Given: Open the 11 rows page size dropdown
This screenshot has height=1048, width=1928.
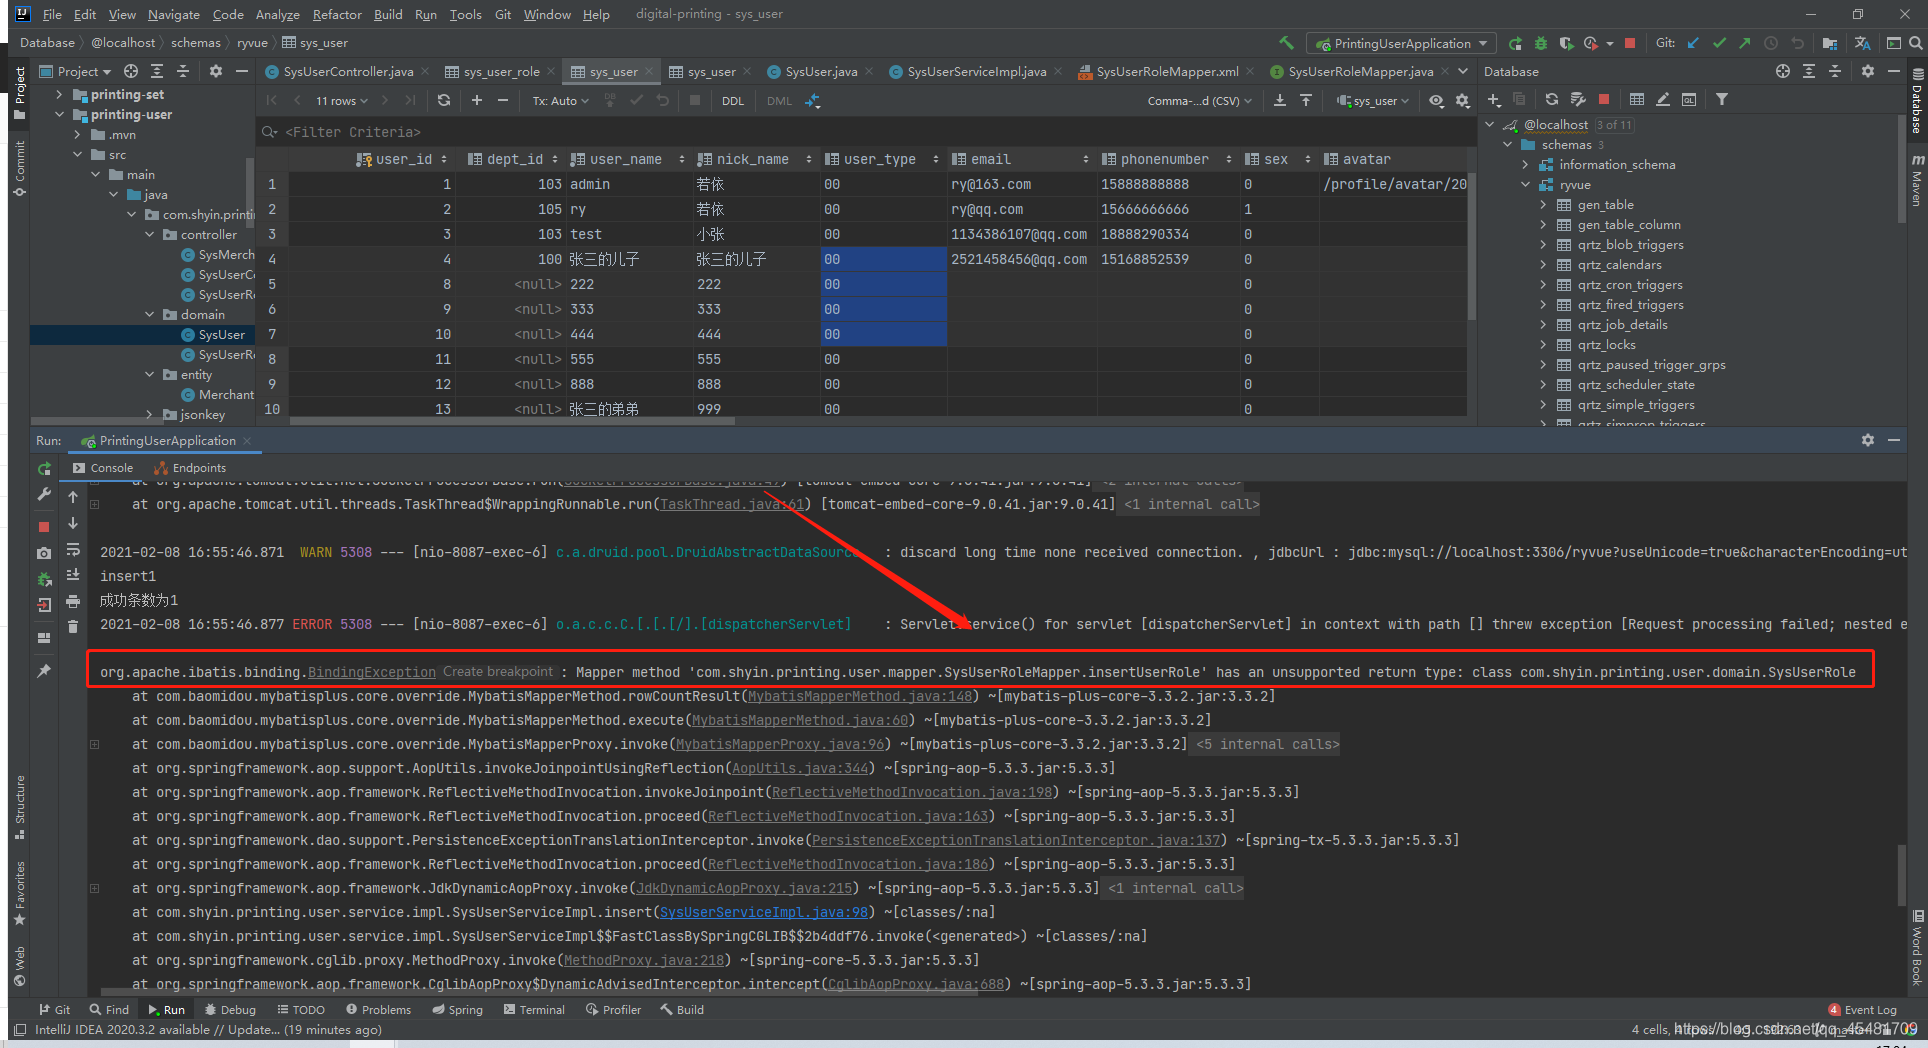Looking at the screenshot, I should [342, 101].
